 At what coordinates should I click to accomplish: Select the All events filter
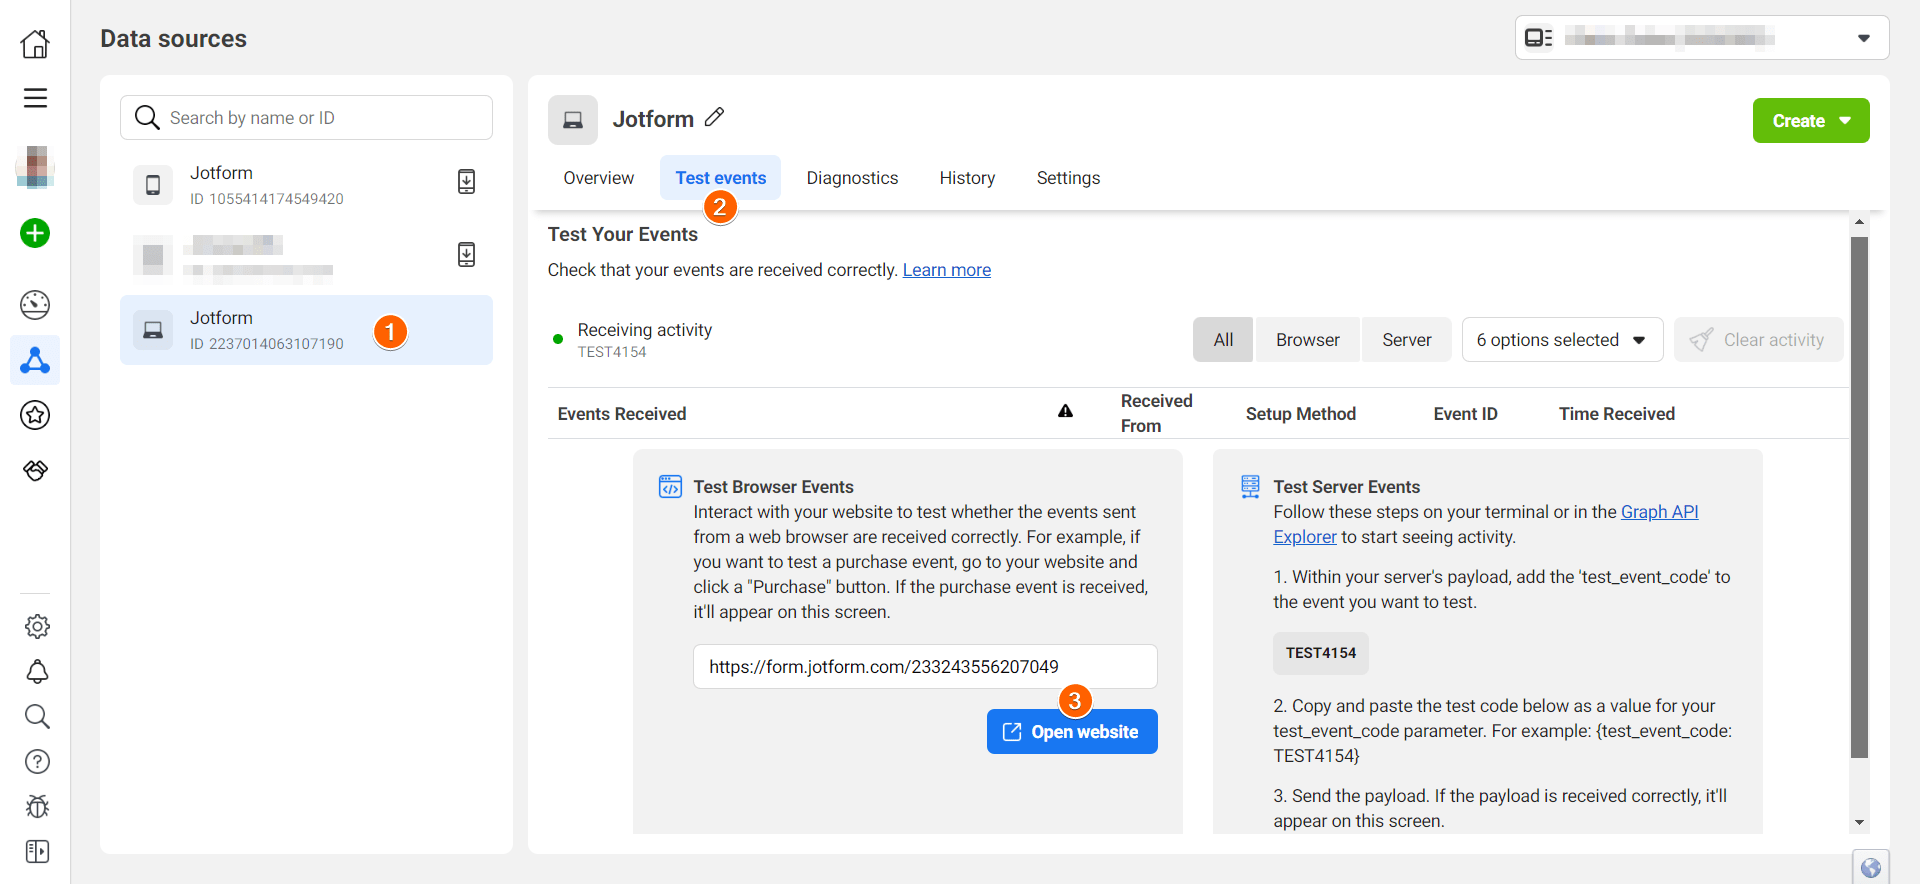1222,340
